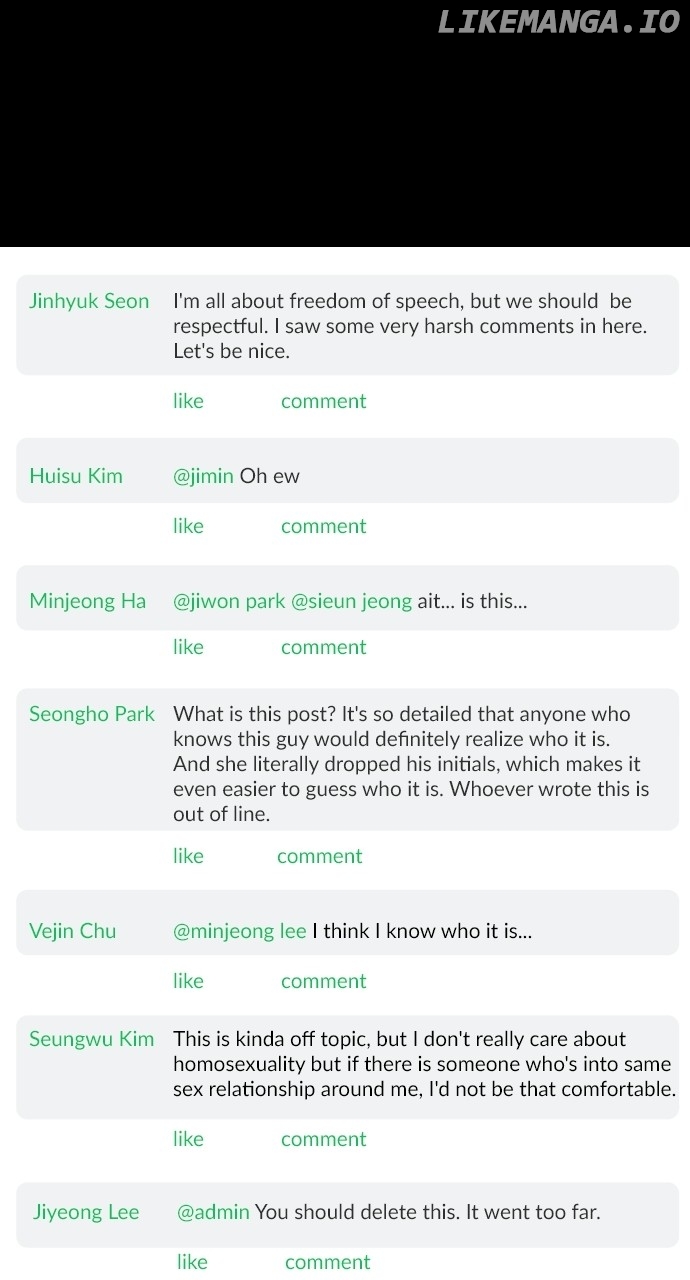Like Seongho Park's comment
Image resolution: width=690 pixels, height=1280 pixels.
pos(188,856)
